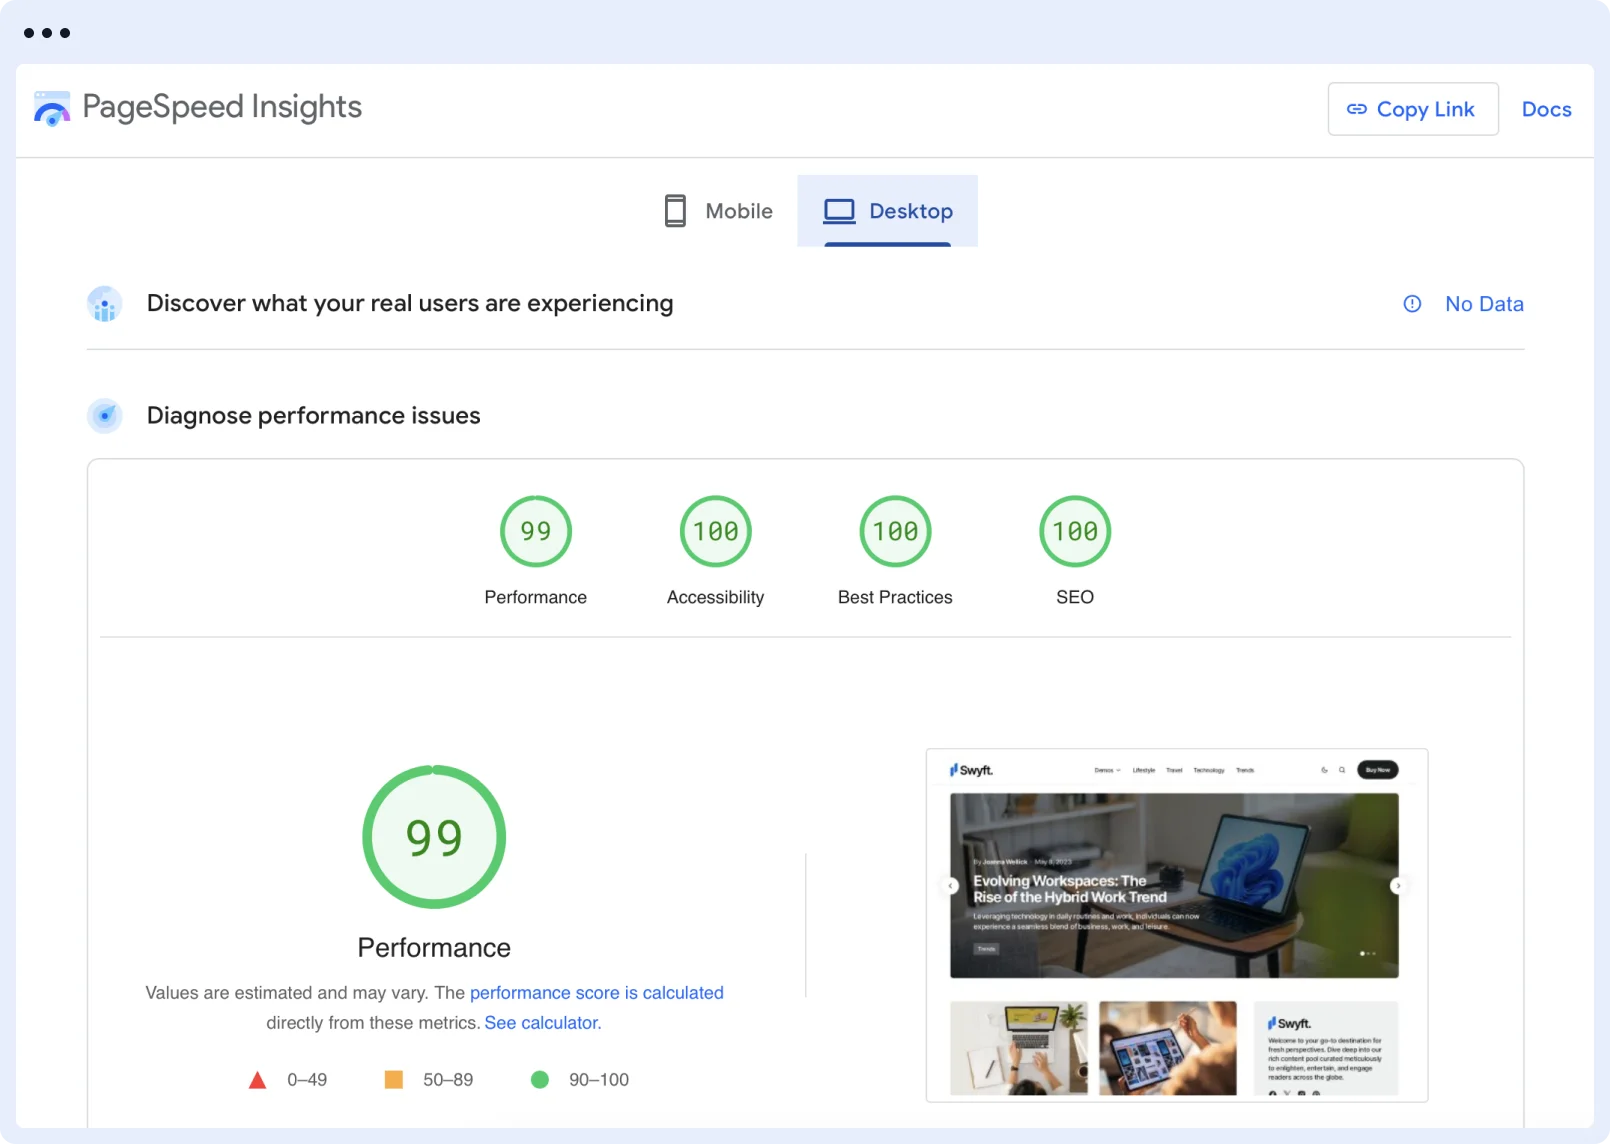Click the Diagnose performance issues gauge icon

coord(104,415)
